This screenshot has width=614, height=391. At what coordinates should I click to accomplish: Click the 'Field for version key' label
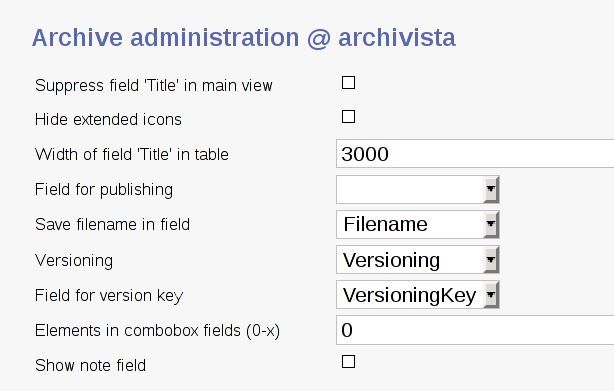point(109,296)
